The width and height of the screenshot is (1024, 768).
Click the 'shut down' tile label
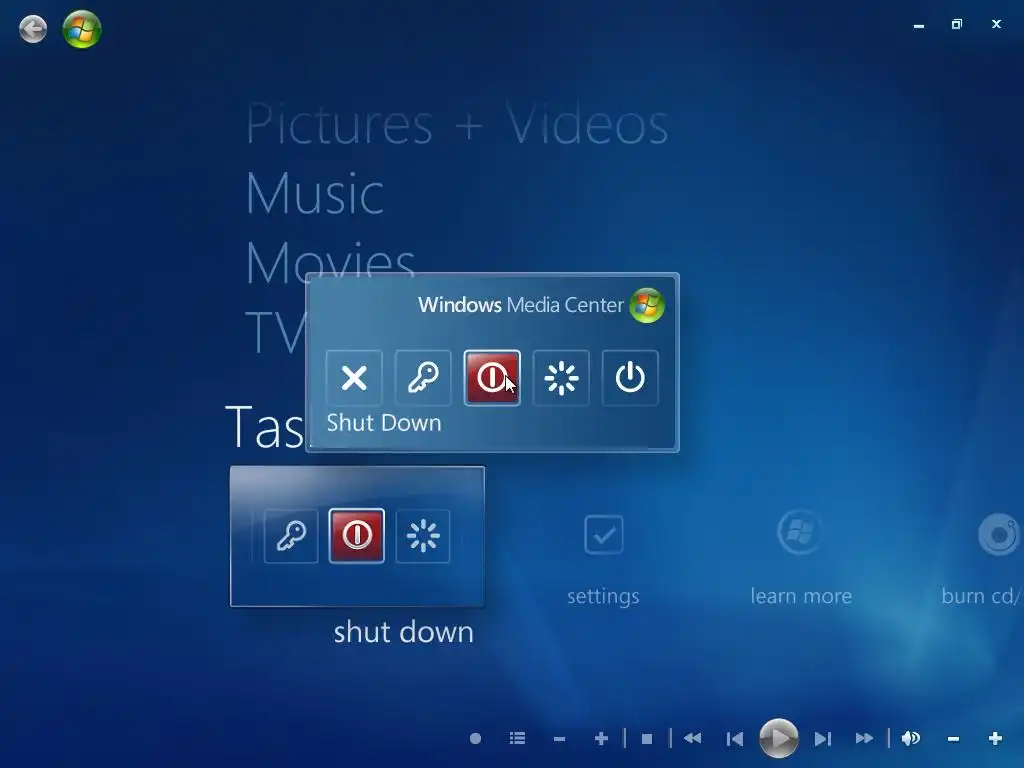(404, 632)
